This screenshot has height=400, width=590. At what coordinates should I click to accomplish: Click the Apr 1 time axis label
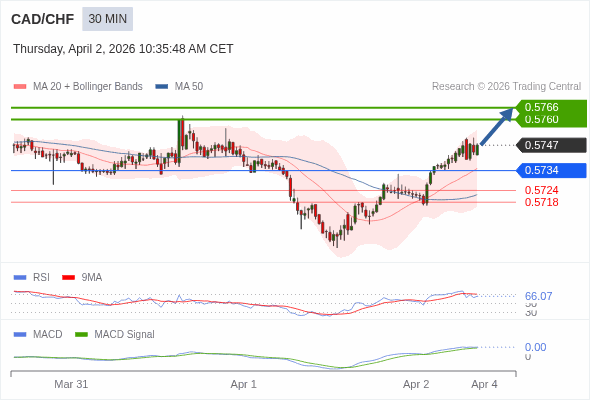click(243, 384)
